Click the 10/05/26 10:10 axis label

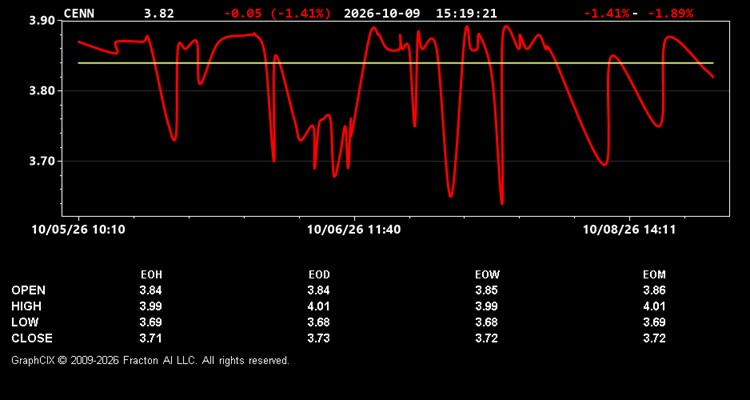78,230
